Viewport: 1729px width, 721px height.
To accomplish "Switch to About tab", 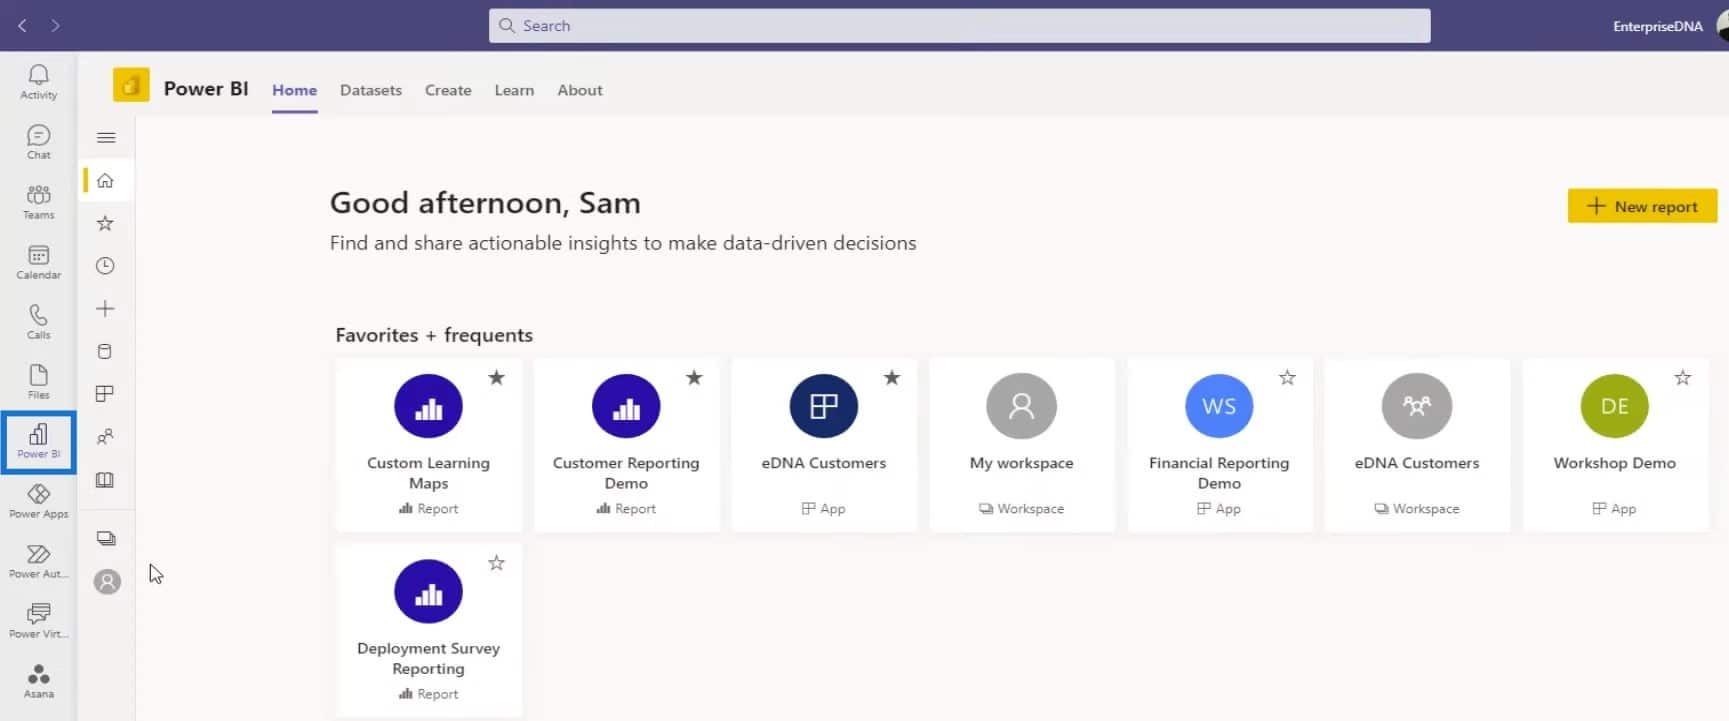I will click(x=580, y=90).
